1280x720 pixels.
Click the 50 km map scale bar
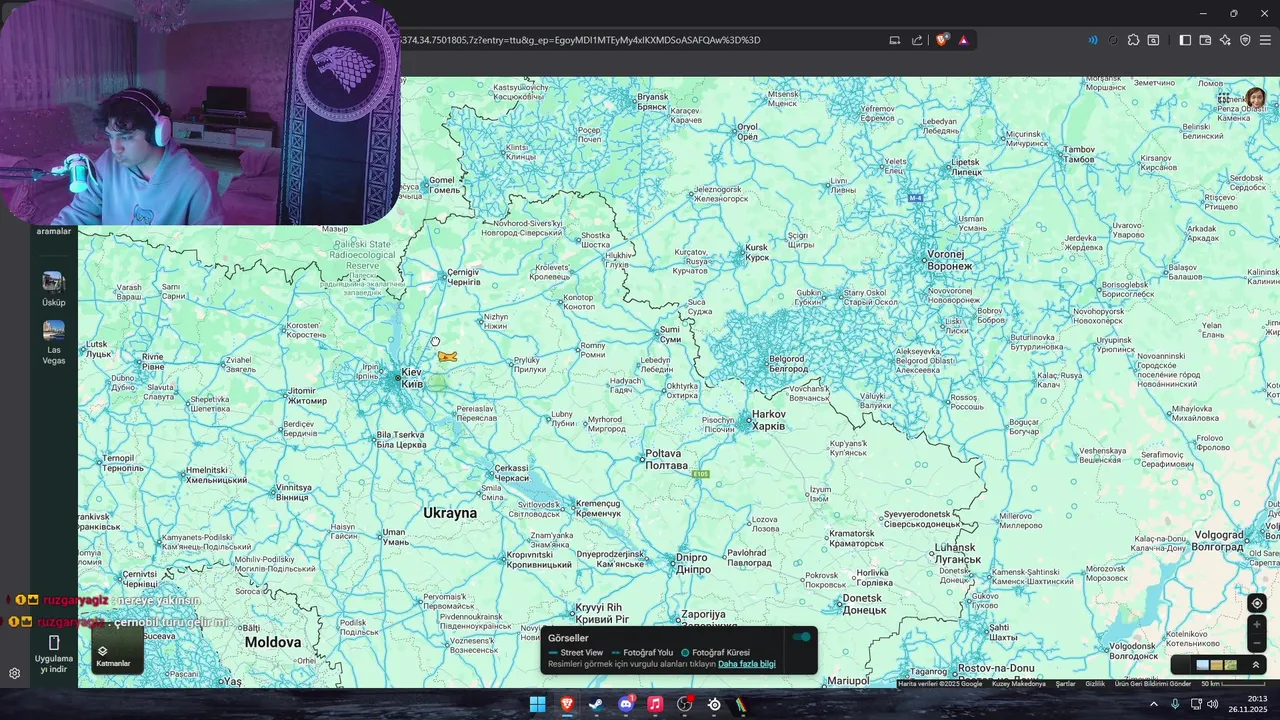[1232, 684]
